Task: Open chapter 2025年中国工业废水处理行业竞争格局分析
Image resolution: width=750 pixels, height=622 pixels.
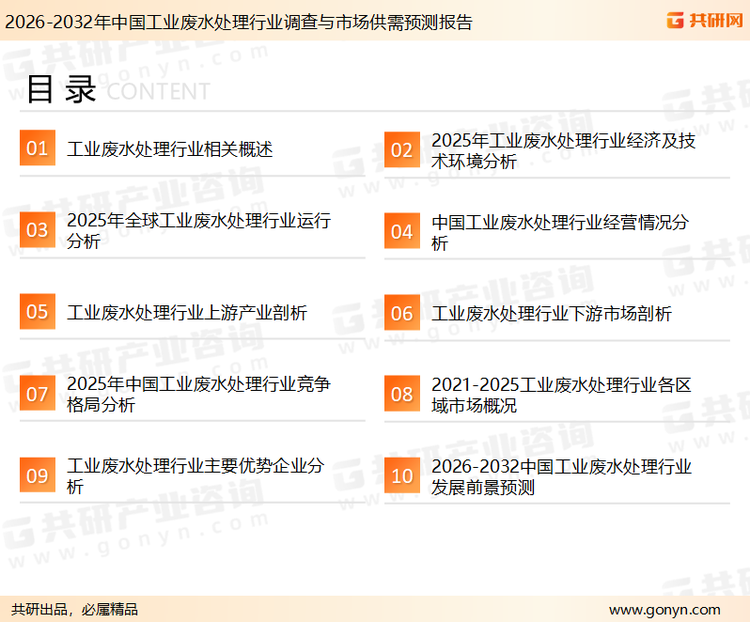Action: pos(199,394)
